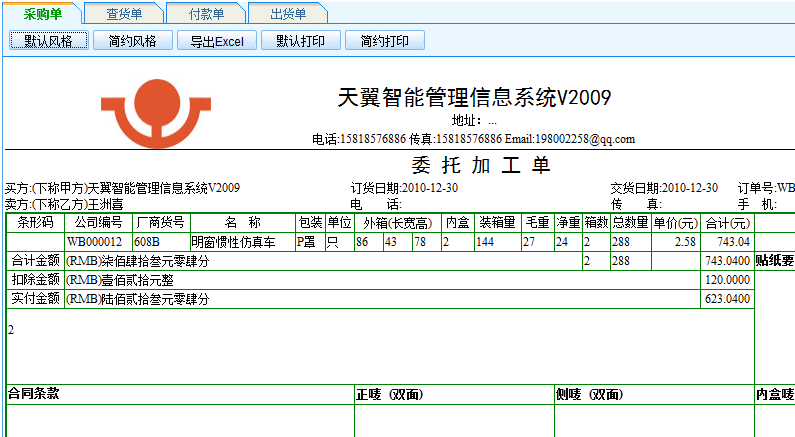This screenshot has width=795, height=437.
Task: Click the 陆佰贰拾叁元零肆分 amount text
Action: [x=155, y=299]
